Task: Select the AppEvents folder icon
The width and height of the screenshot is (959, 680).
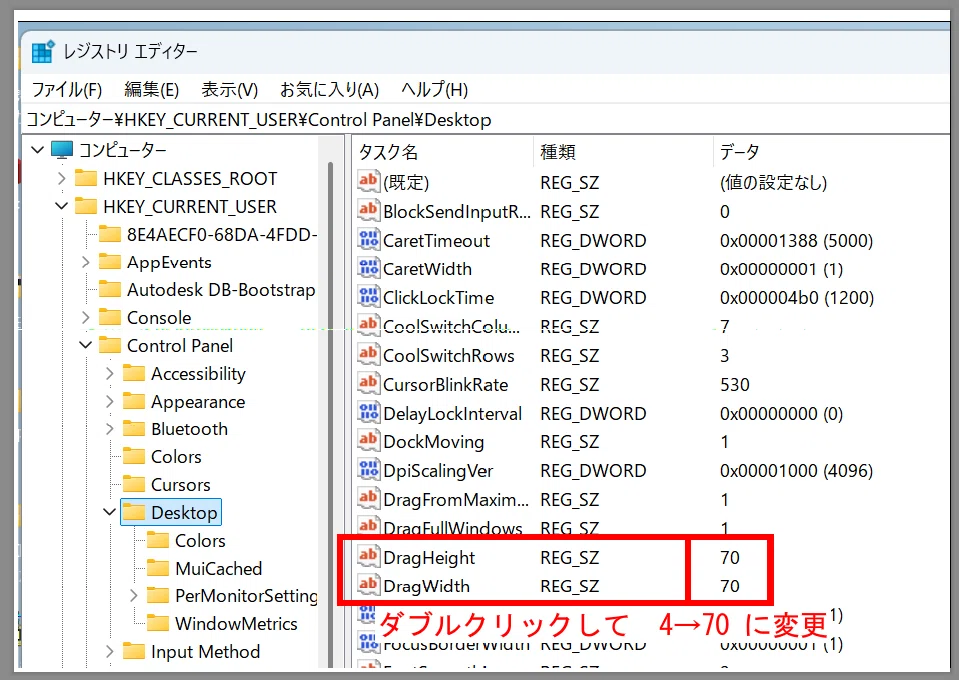Action: pyautogui.click(x=109, y=262)
